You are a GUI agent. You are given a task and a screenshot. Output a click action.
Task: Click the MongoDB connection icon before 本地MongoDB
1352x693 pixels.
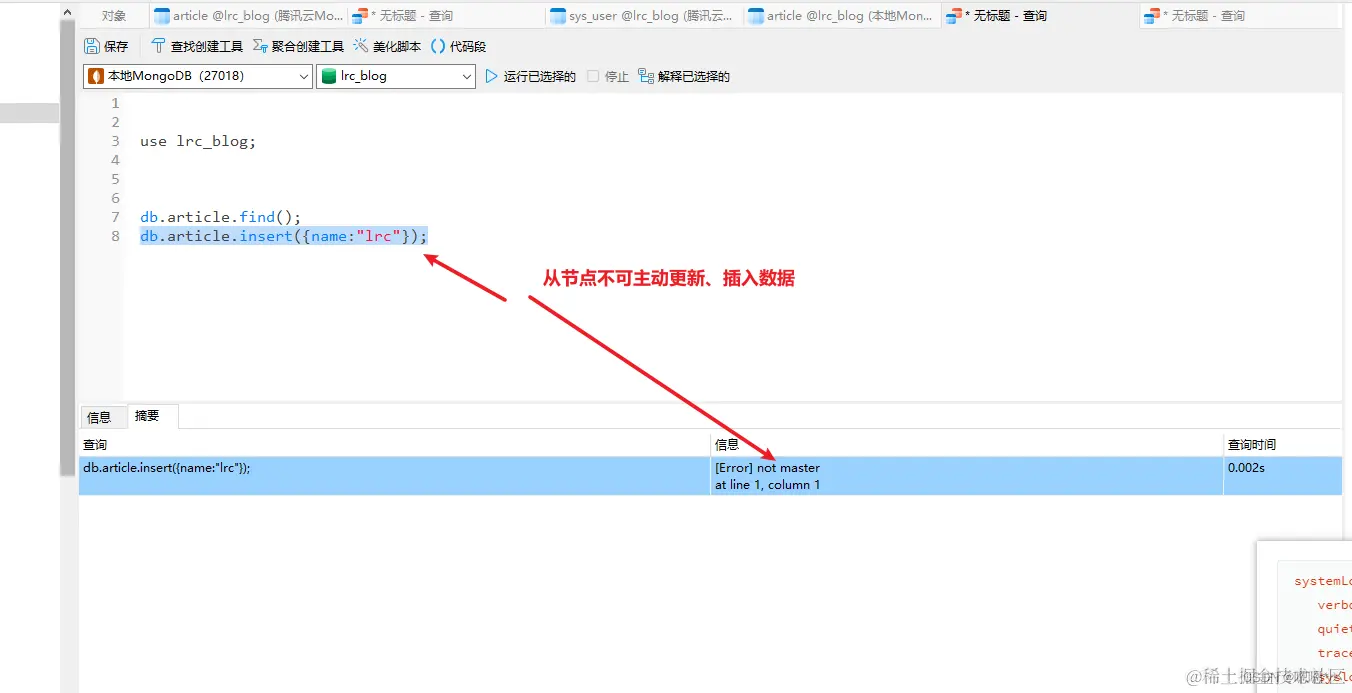tap(97, 75)
